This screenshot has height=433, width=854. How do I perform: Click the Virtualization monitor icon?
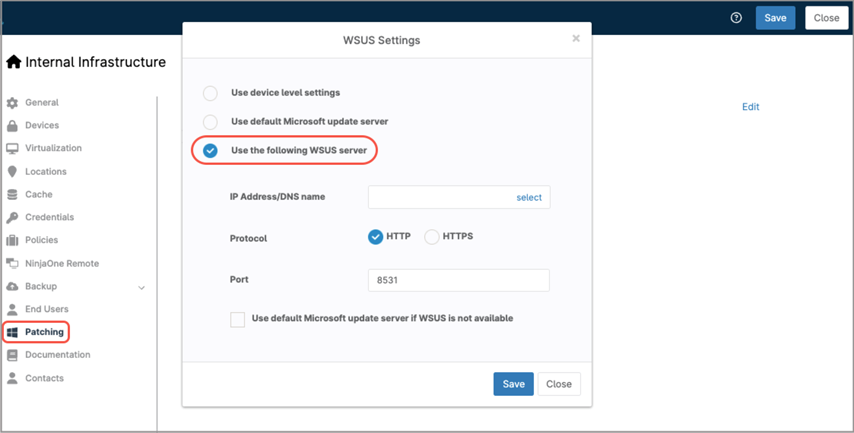coord(12,149)
